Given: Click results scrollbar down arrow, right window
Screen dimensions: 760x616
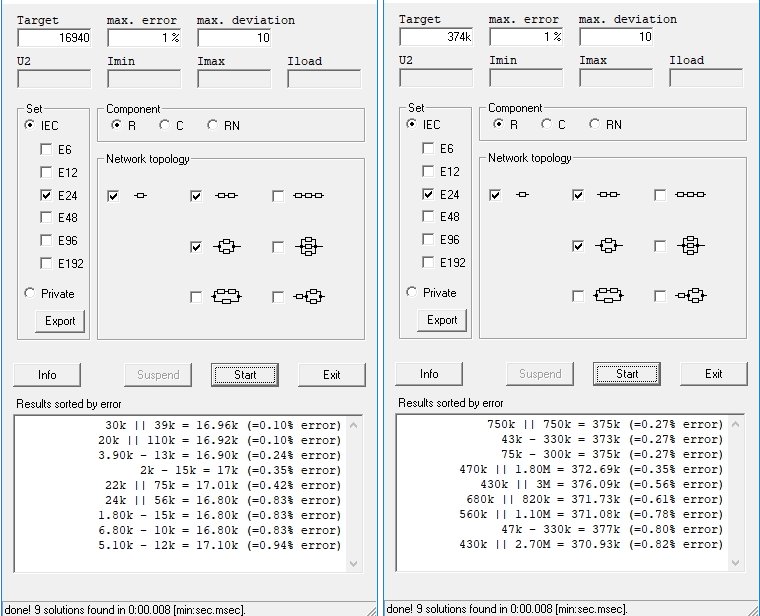Looking at the screenshot, I should (735, 563).
